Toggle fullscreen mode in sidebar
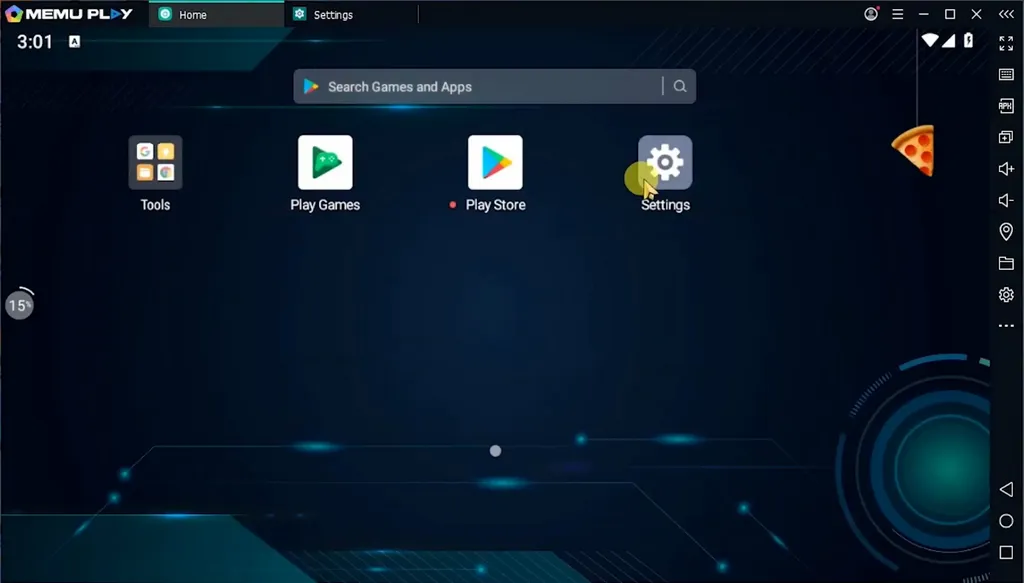The height and width of the screenshot is (583, 1024). [x=1006, y=43]
